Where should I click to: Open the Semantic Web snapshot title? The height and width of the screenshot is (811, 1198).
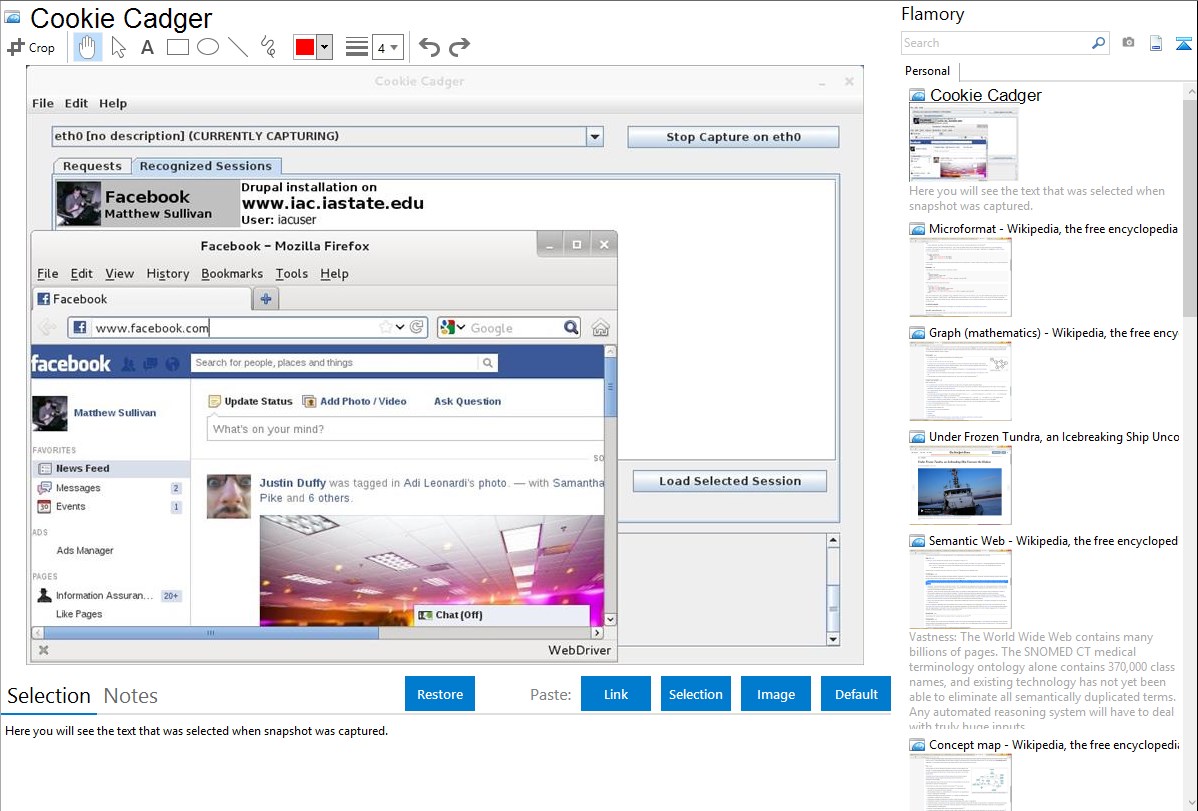pyautogui.click(x=1053, y=540)
